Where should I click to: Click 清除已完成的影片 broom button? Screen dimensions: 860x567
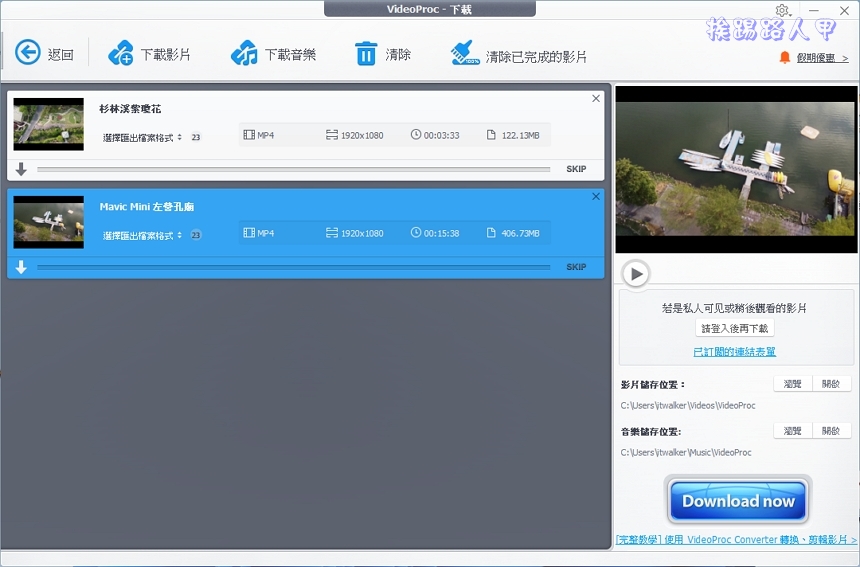[518, 54]
